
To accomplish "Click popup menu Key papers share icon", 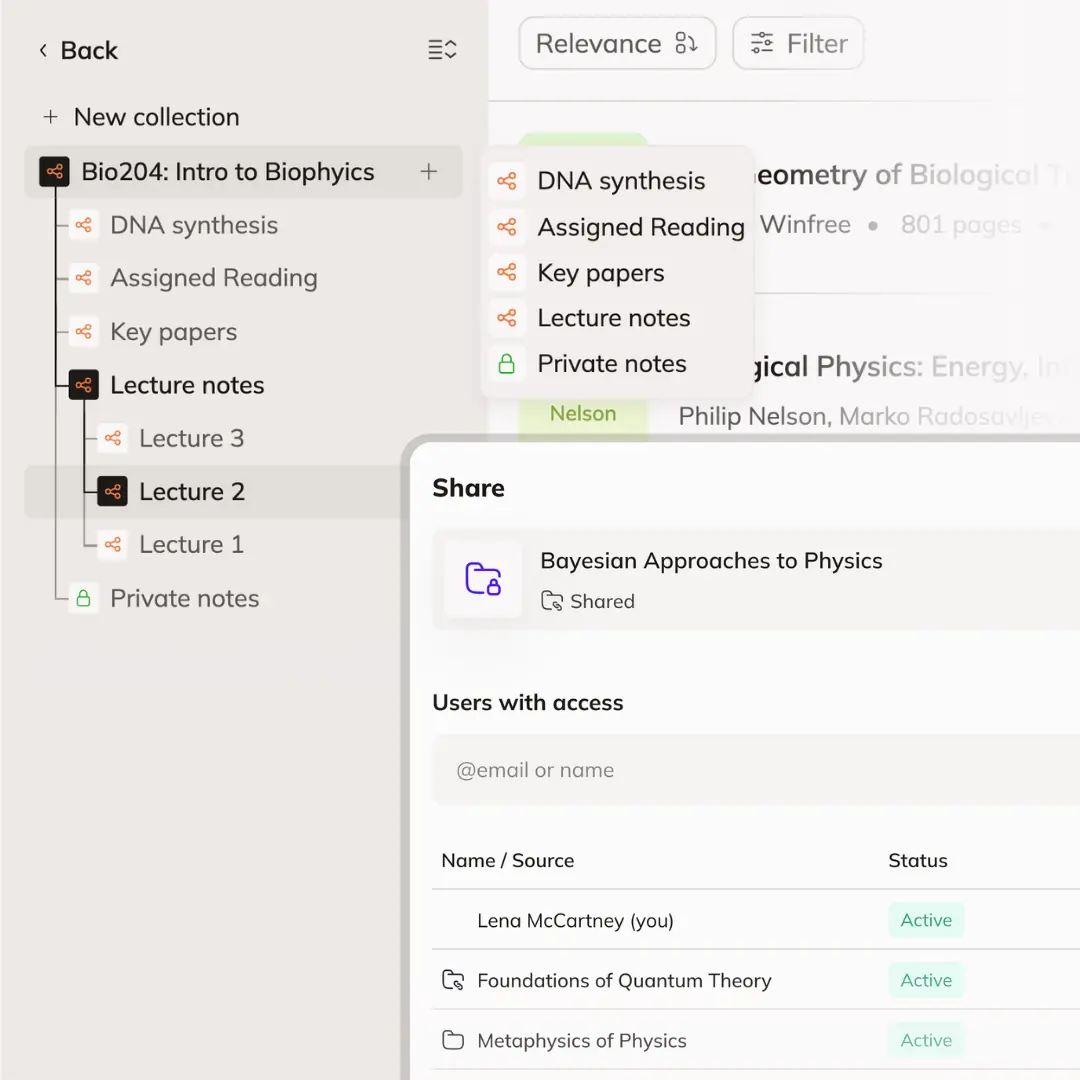I will point(507,272).
